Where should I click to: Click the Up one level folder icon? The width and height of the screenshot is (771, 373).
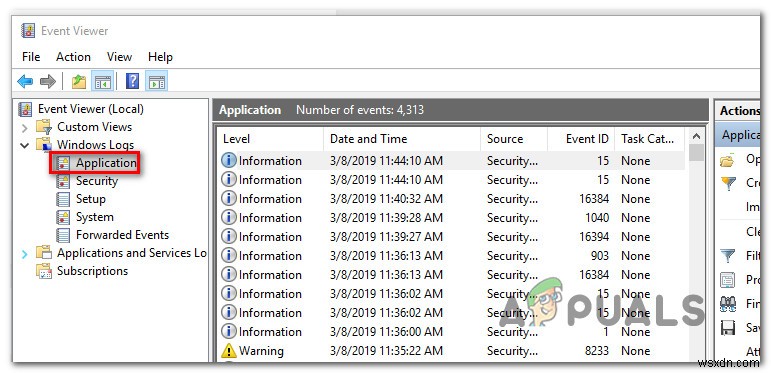pyautogui.click(x=79, y=81)
